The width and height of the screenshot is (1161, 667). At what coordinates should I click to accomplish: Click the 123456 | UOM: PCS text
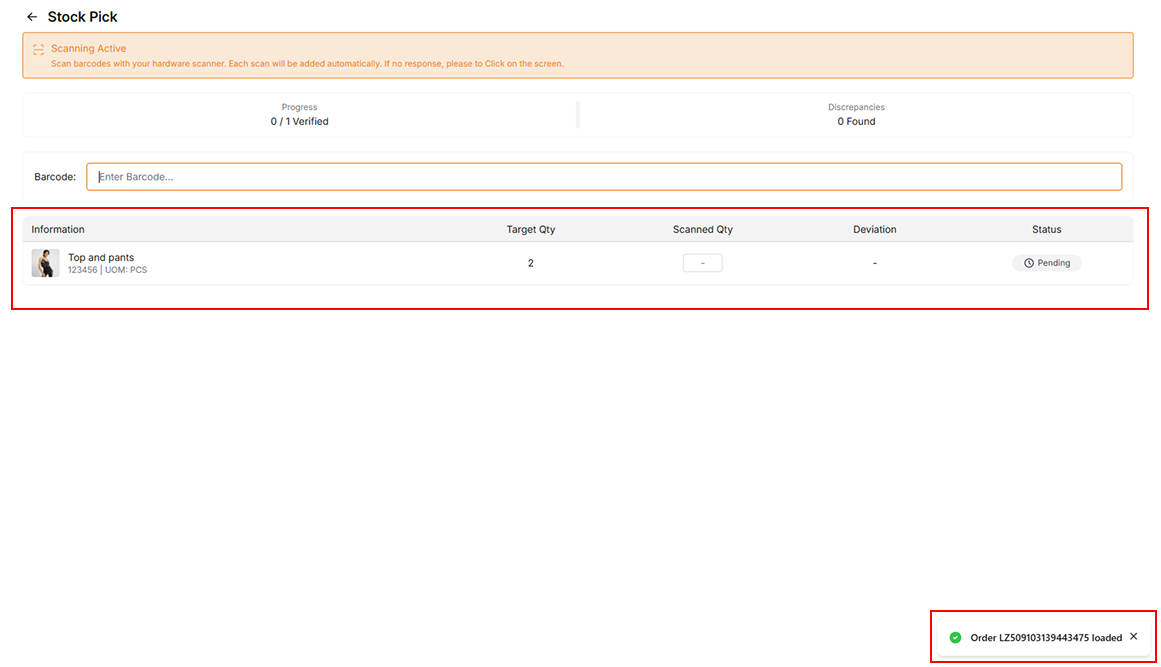coord(107,270)
